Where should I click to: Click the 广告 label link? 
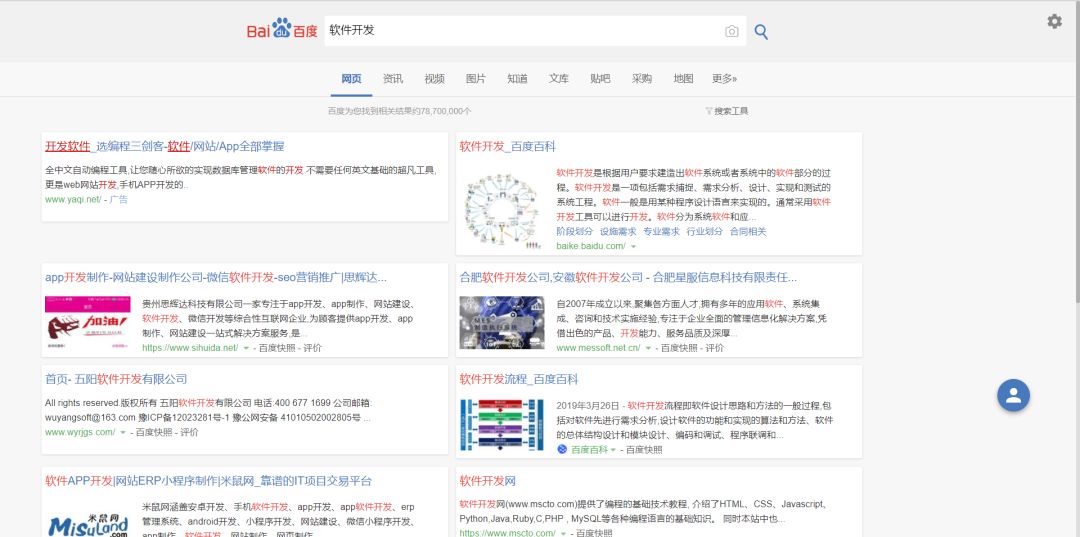[x=118, y=200]
